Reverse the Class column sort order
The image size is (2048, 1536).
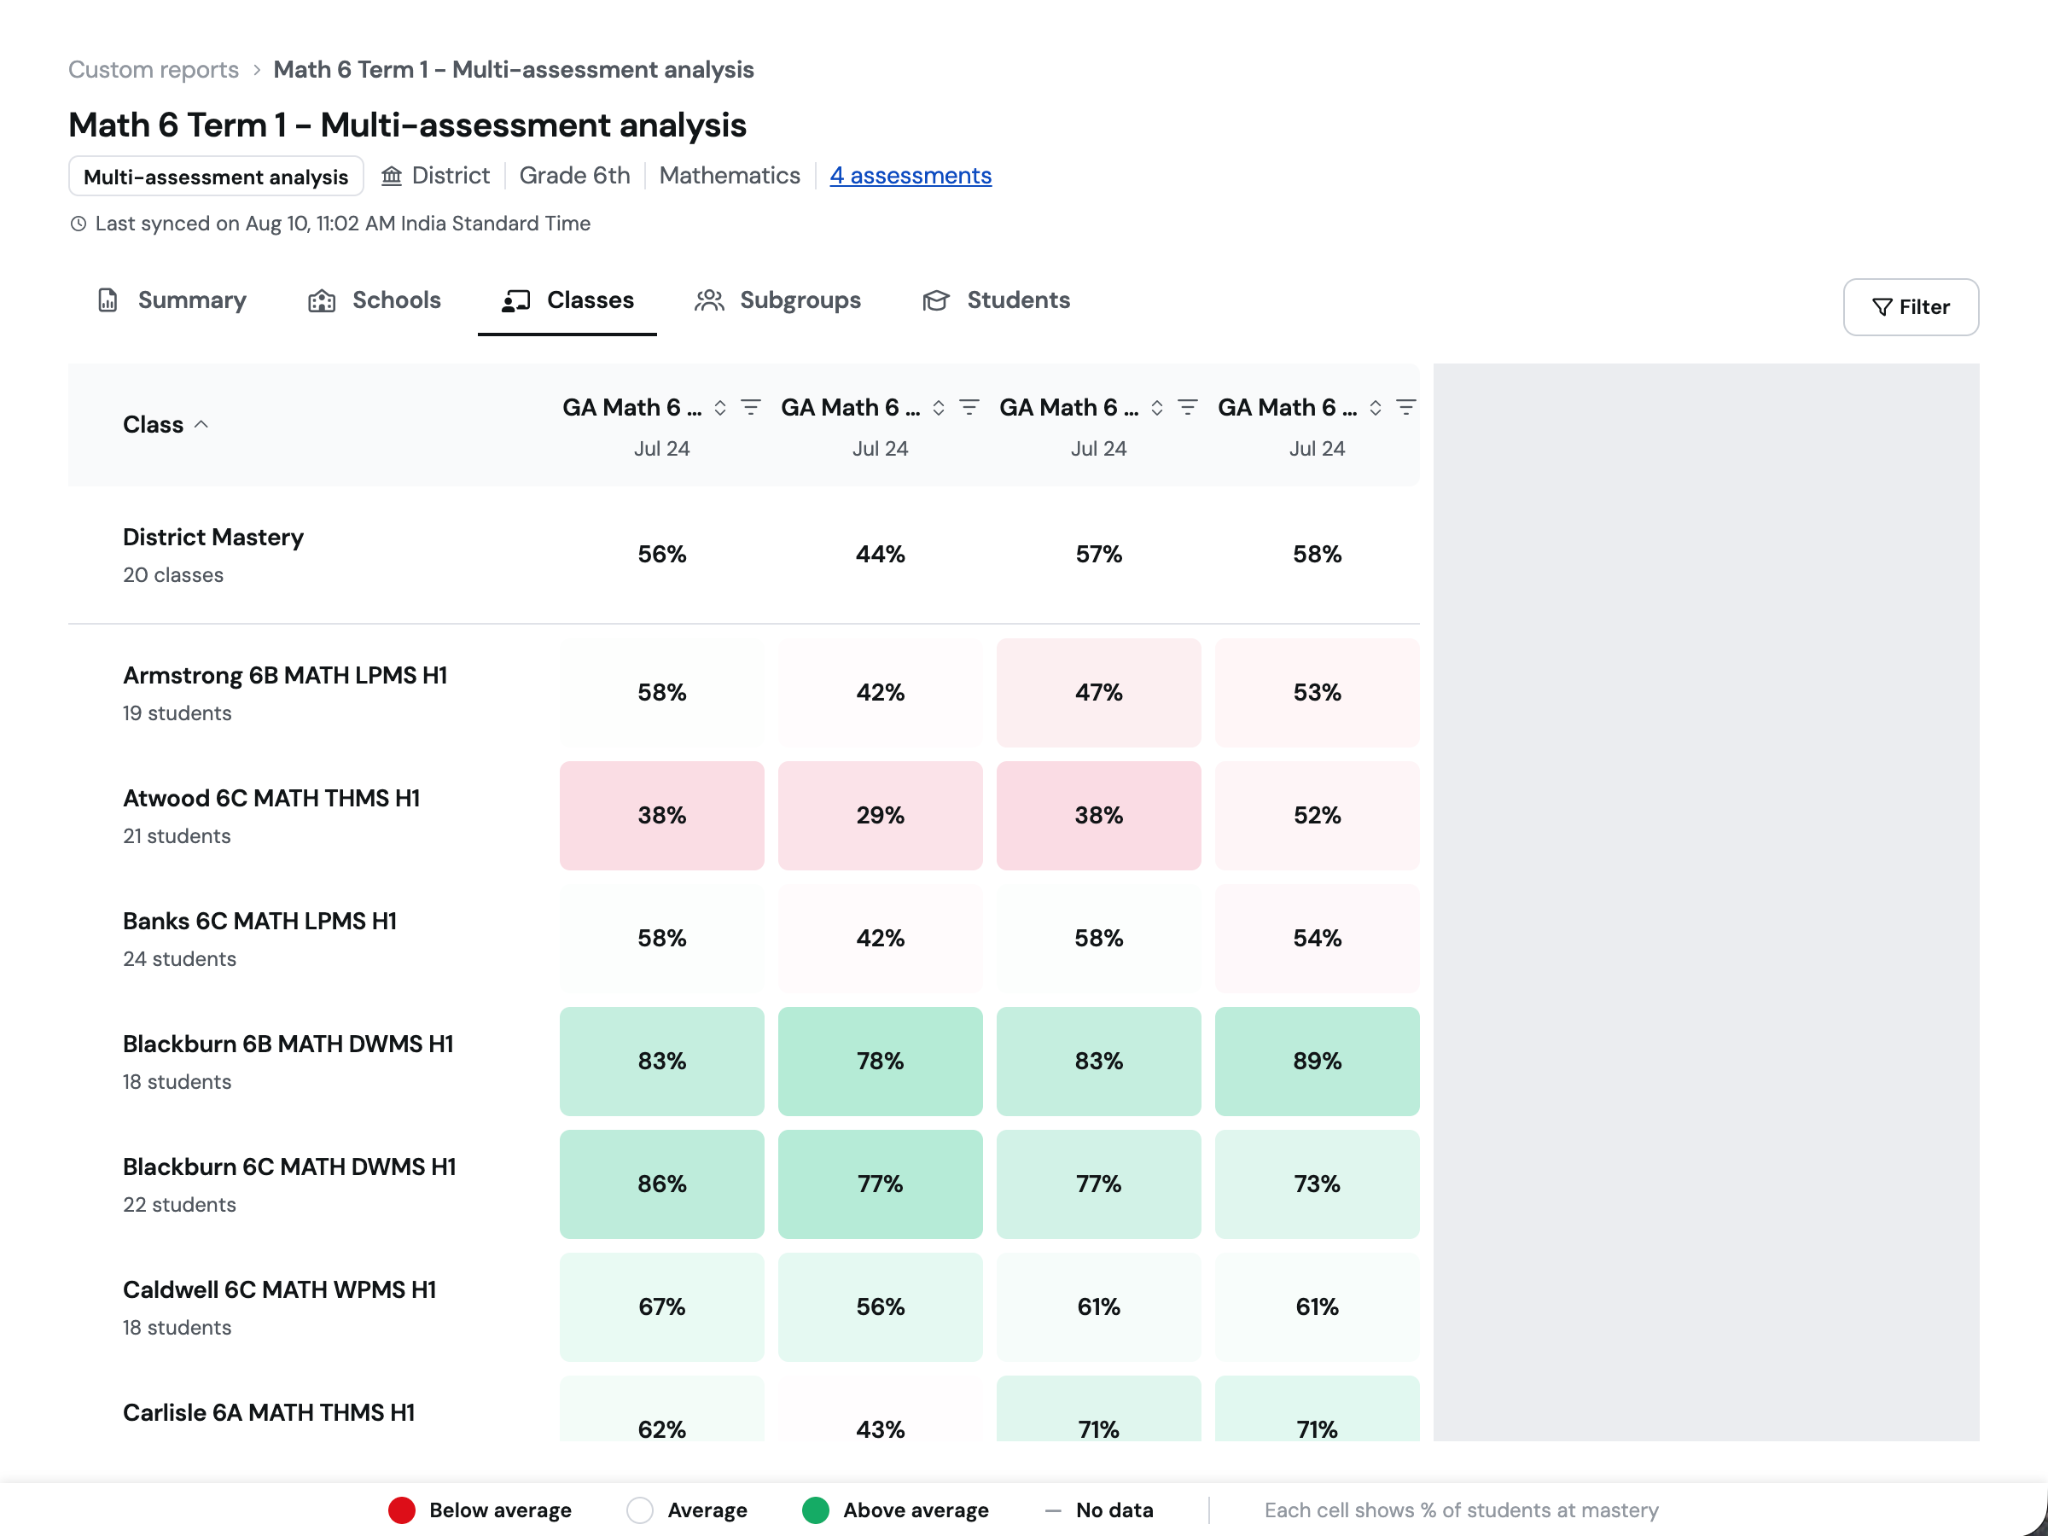coord(165,425)
